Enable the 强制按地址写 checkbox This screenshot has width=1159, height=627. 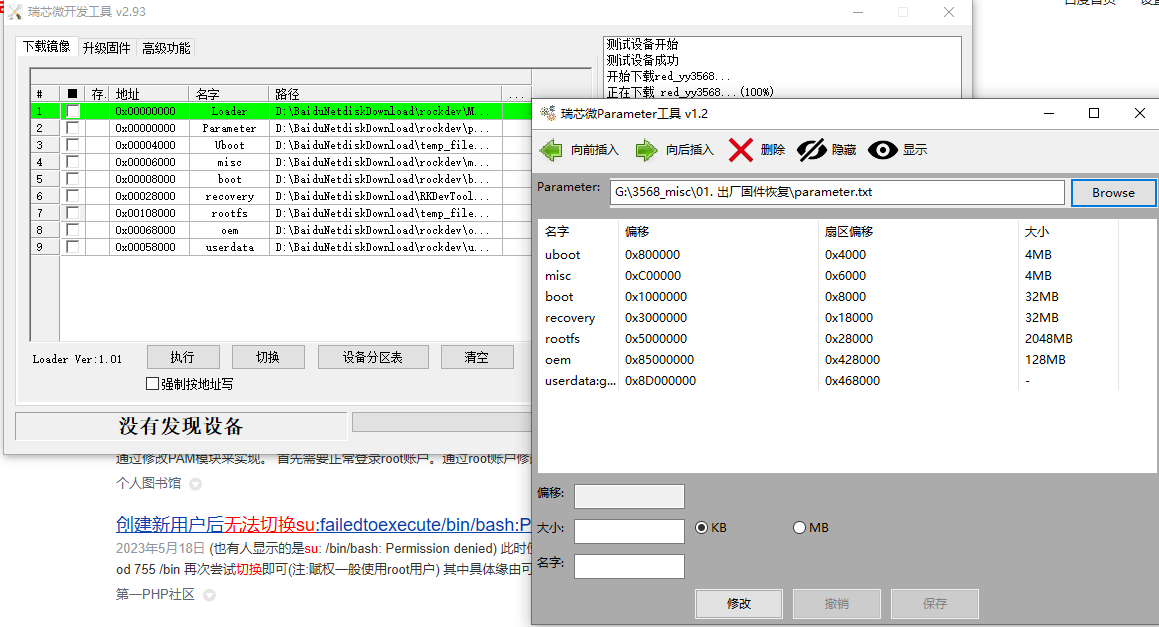pos(152,384)
